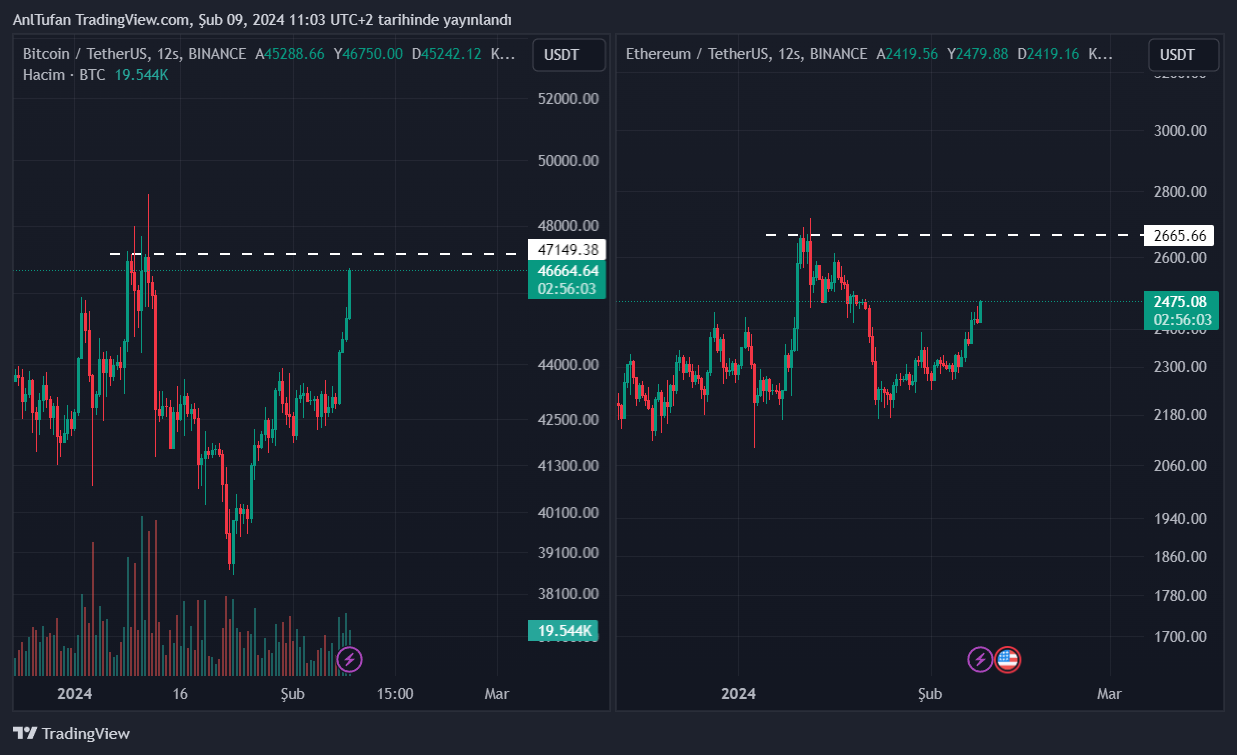Click the 2665.66 price line label
The height and width of the screenshot is (755, 1237).
point(1180,236)
